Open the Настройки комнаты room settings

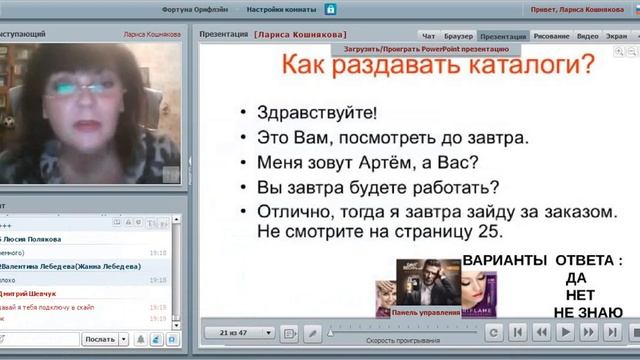coord(281,9)
